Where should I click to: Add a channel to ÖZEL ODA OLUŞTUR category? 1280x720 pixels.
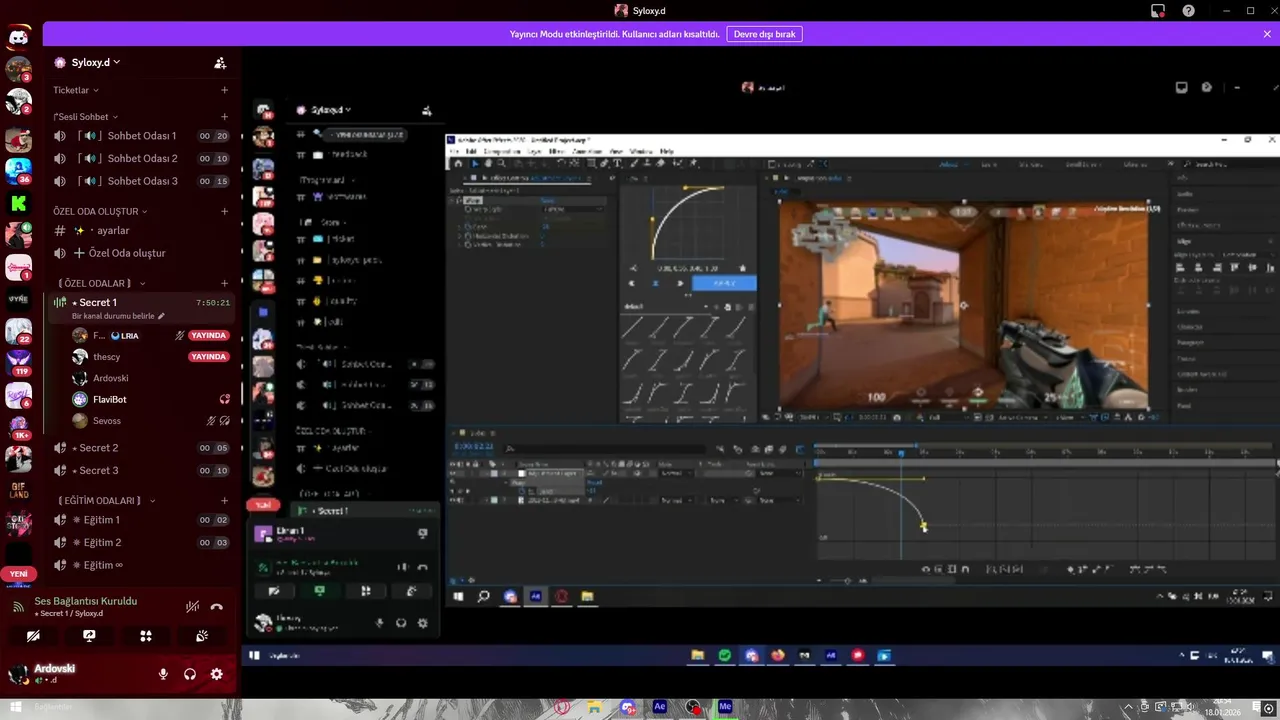(x=224, y=212)
